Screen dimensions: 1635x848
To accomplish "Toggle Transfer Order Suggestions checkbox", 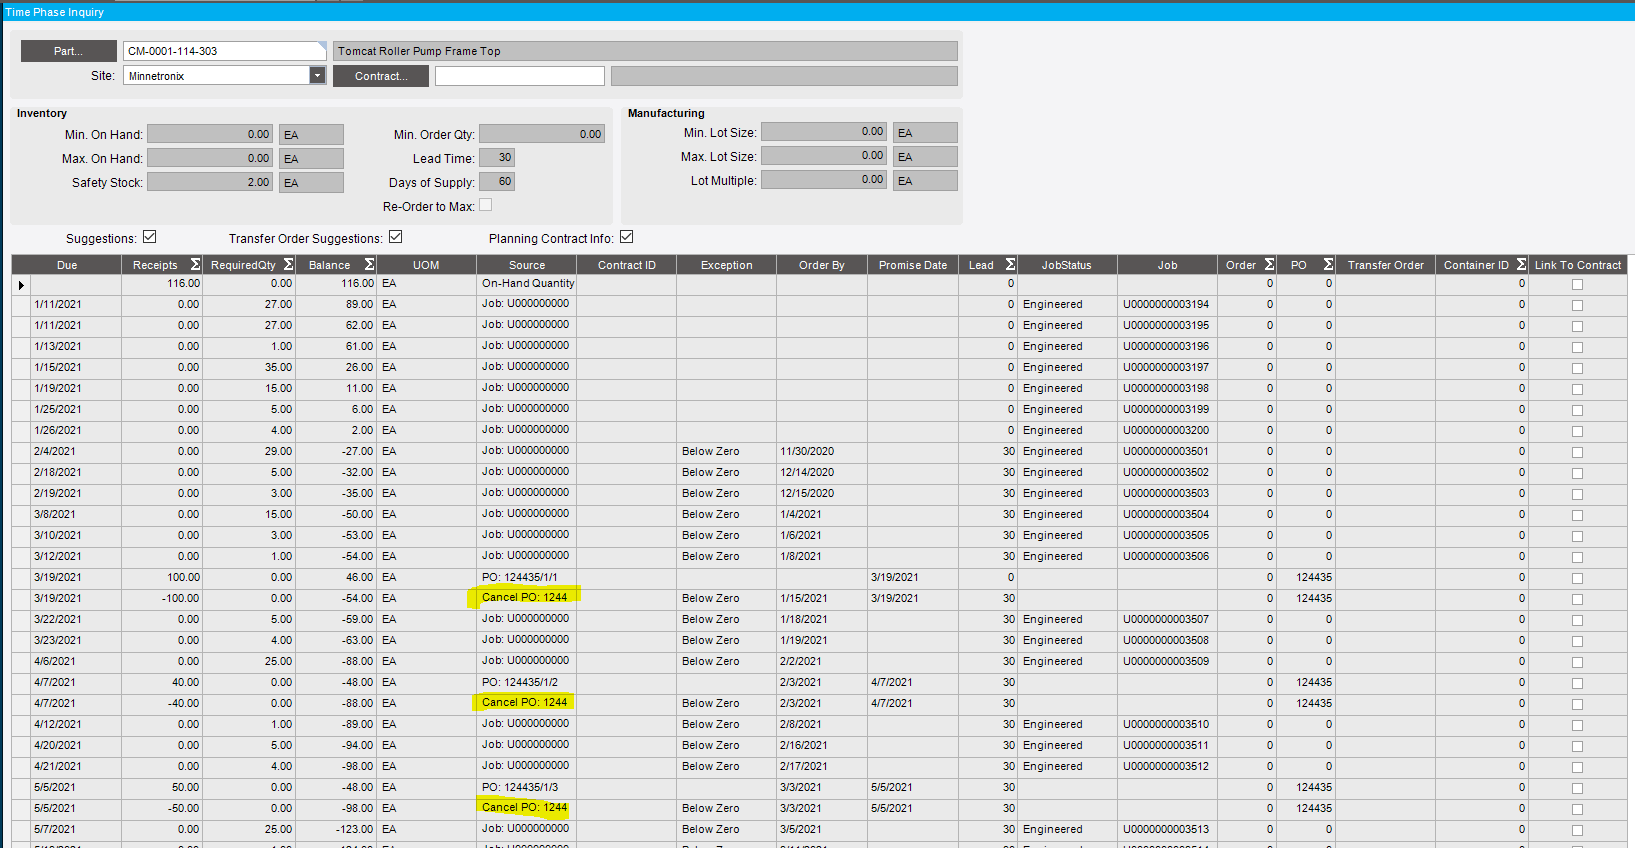I will click(x=396, y=237).
